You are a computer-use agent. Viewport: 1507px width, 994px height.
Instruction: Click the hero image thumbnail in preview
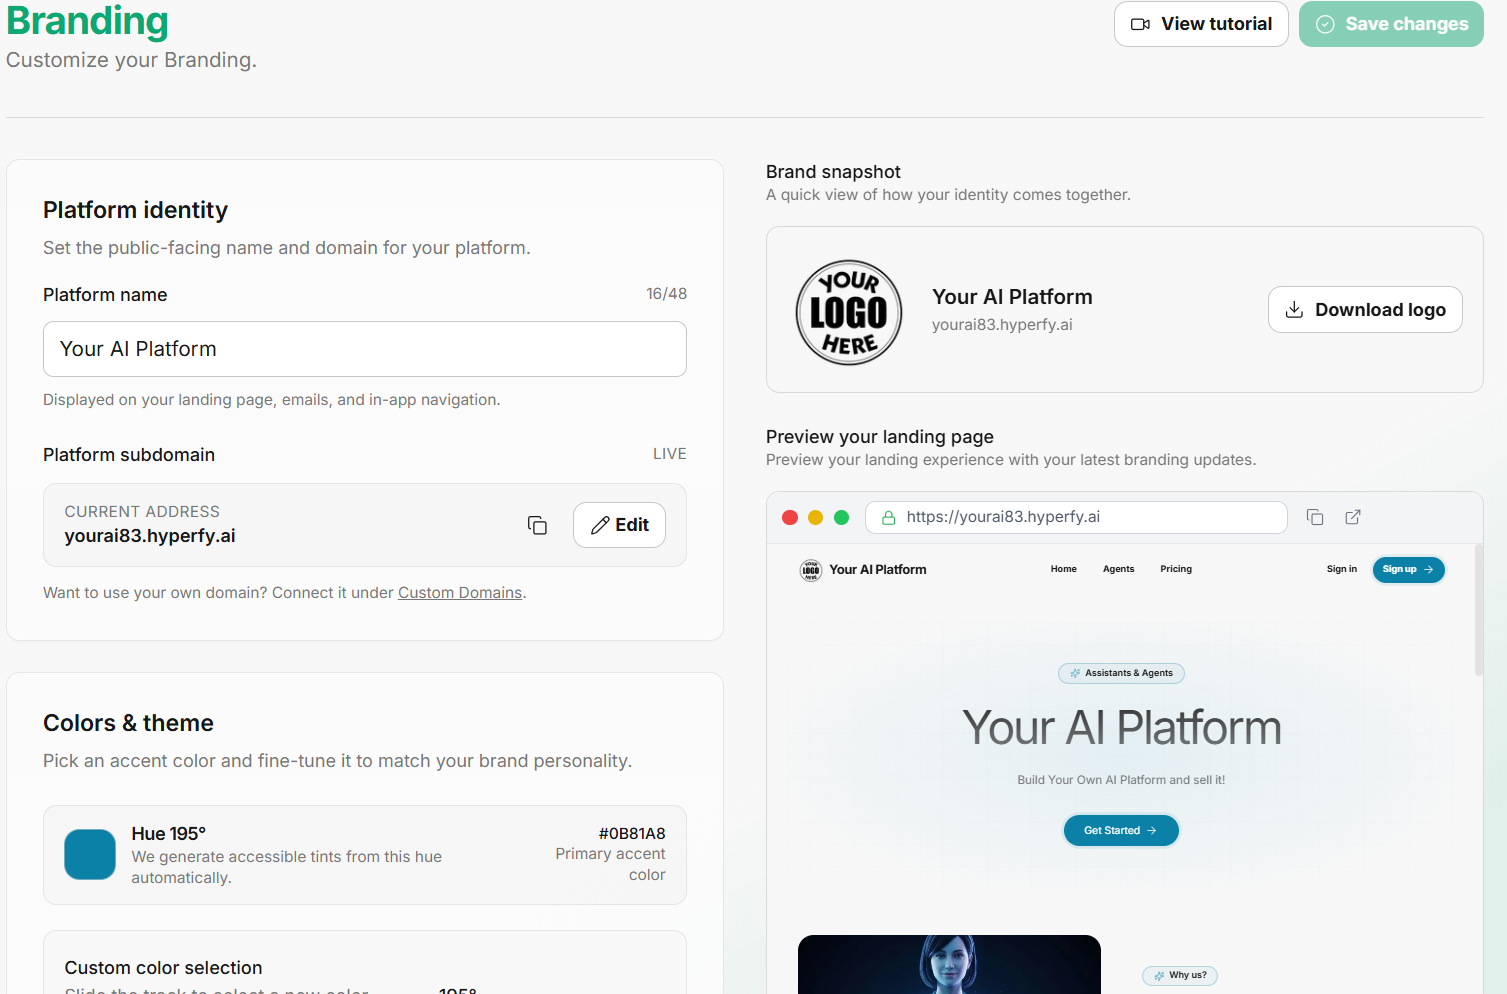[x=949, y=964]
